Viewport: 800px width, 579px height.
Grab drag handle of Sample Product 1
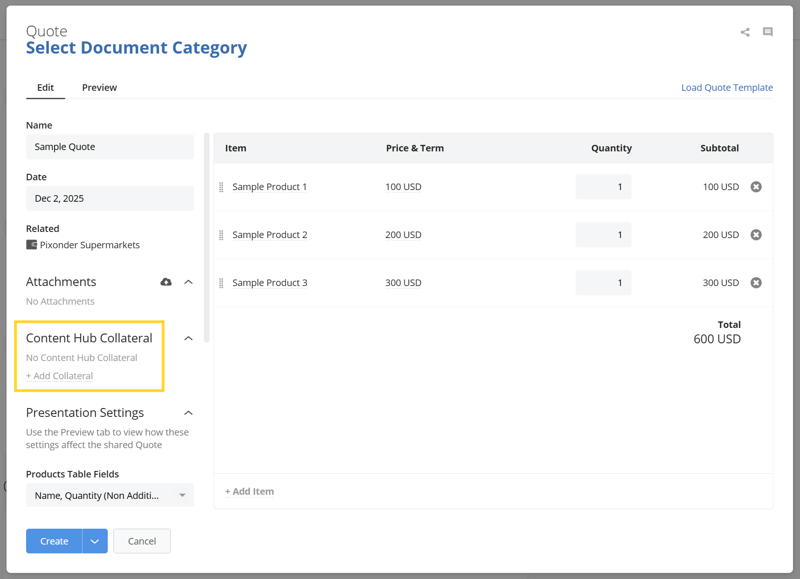click(x=221, y=187)
